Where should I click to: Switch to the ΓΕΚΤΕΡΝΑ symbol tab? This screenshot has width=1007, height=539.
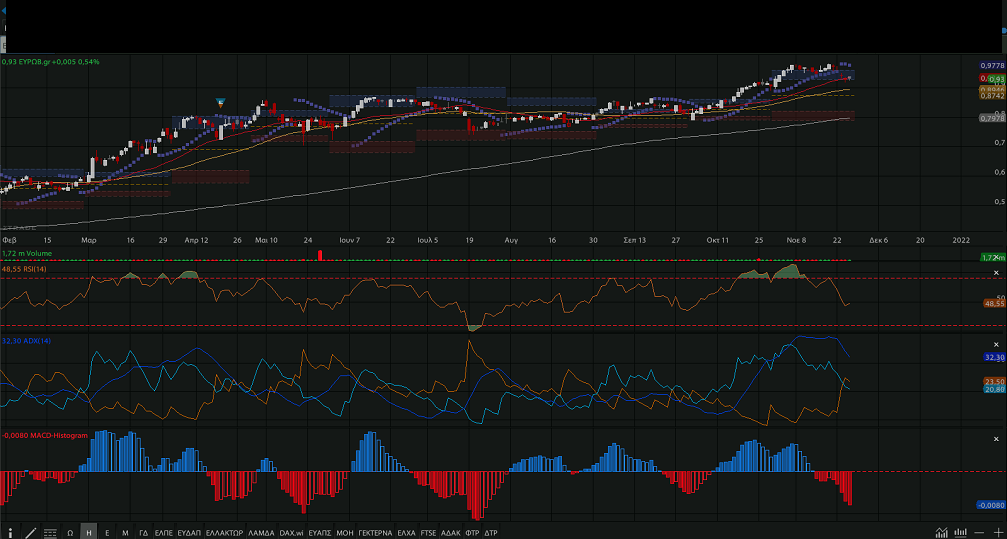coord(376,532)
